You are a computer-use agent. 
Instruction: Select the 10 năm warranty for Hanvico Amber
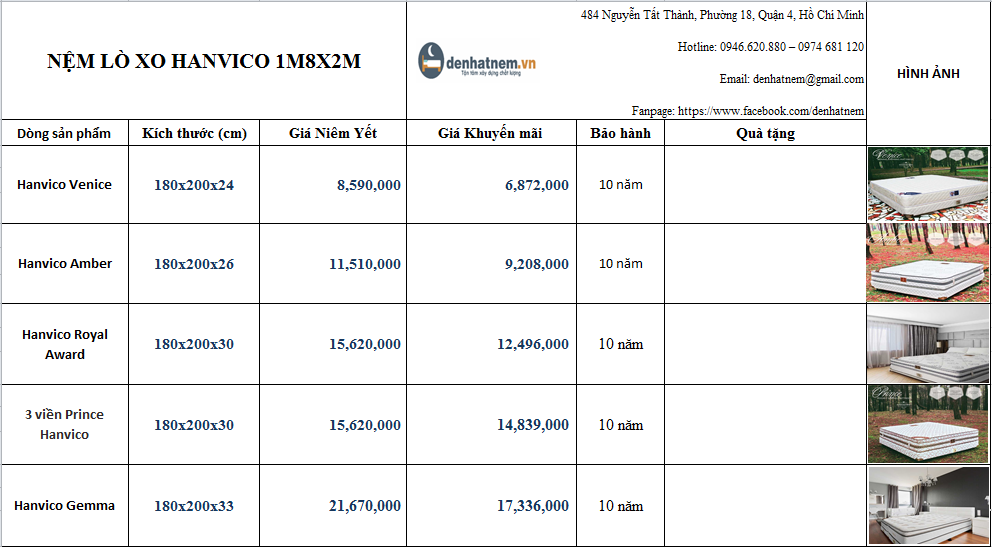point(620,264)
